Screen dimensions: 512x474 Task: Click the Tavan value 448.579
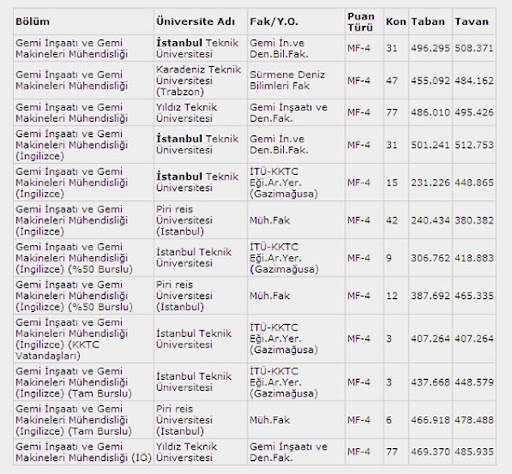coord(474,382)
